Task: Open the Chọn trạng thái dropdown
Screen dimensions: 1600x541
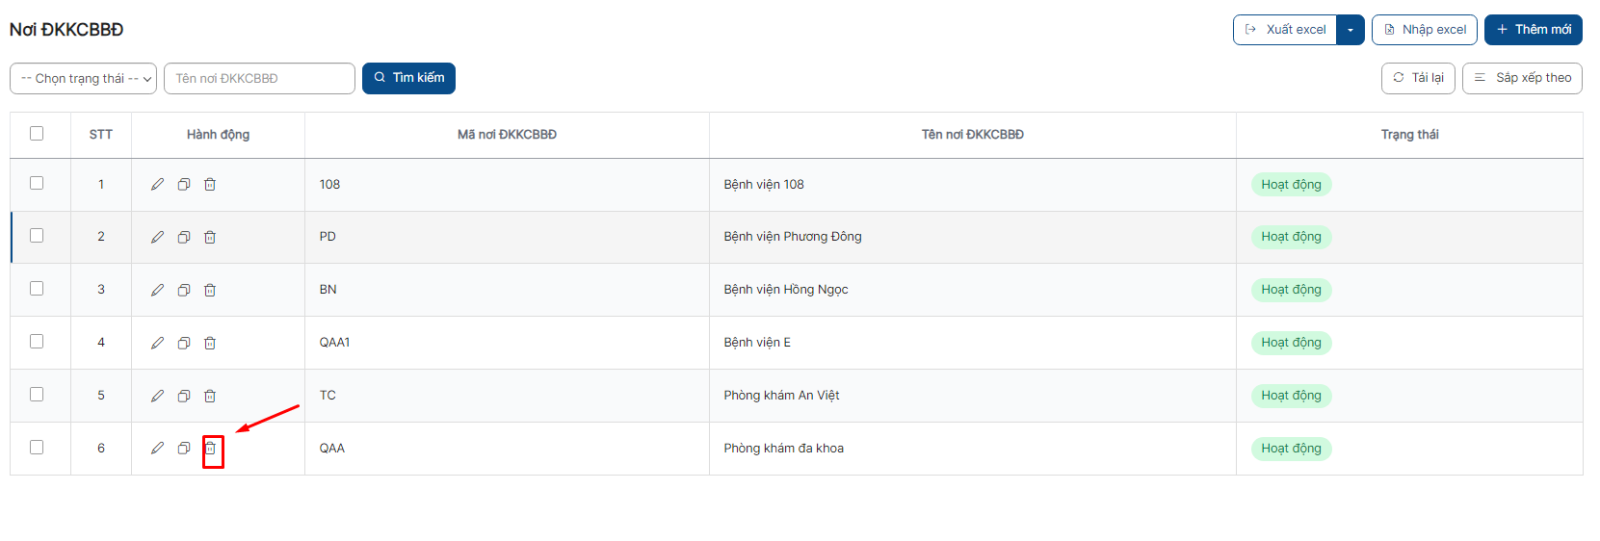Action: (x=83, y=78)
